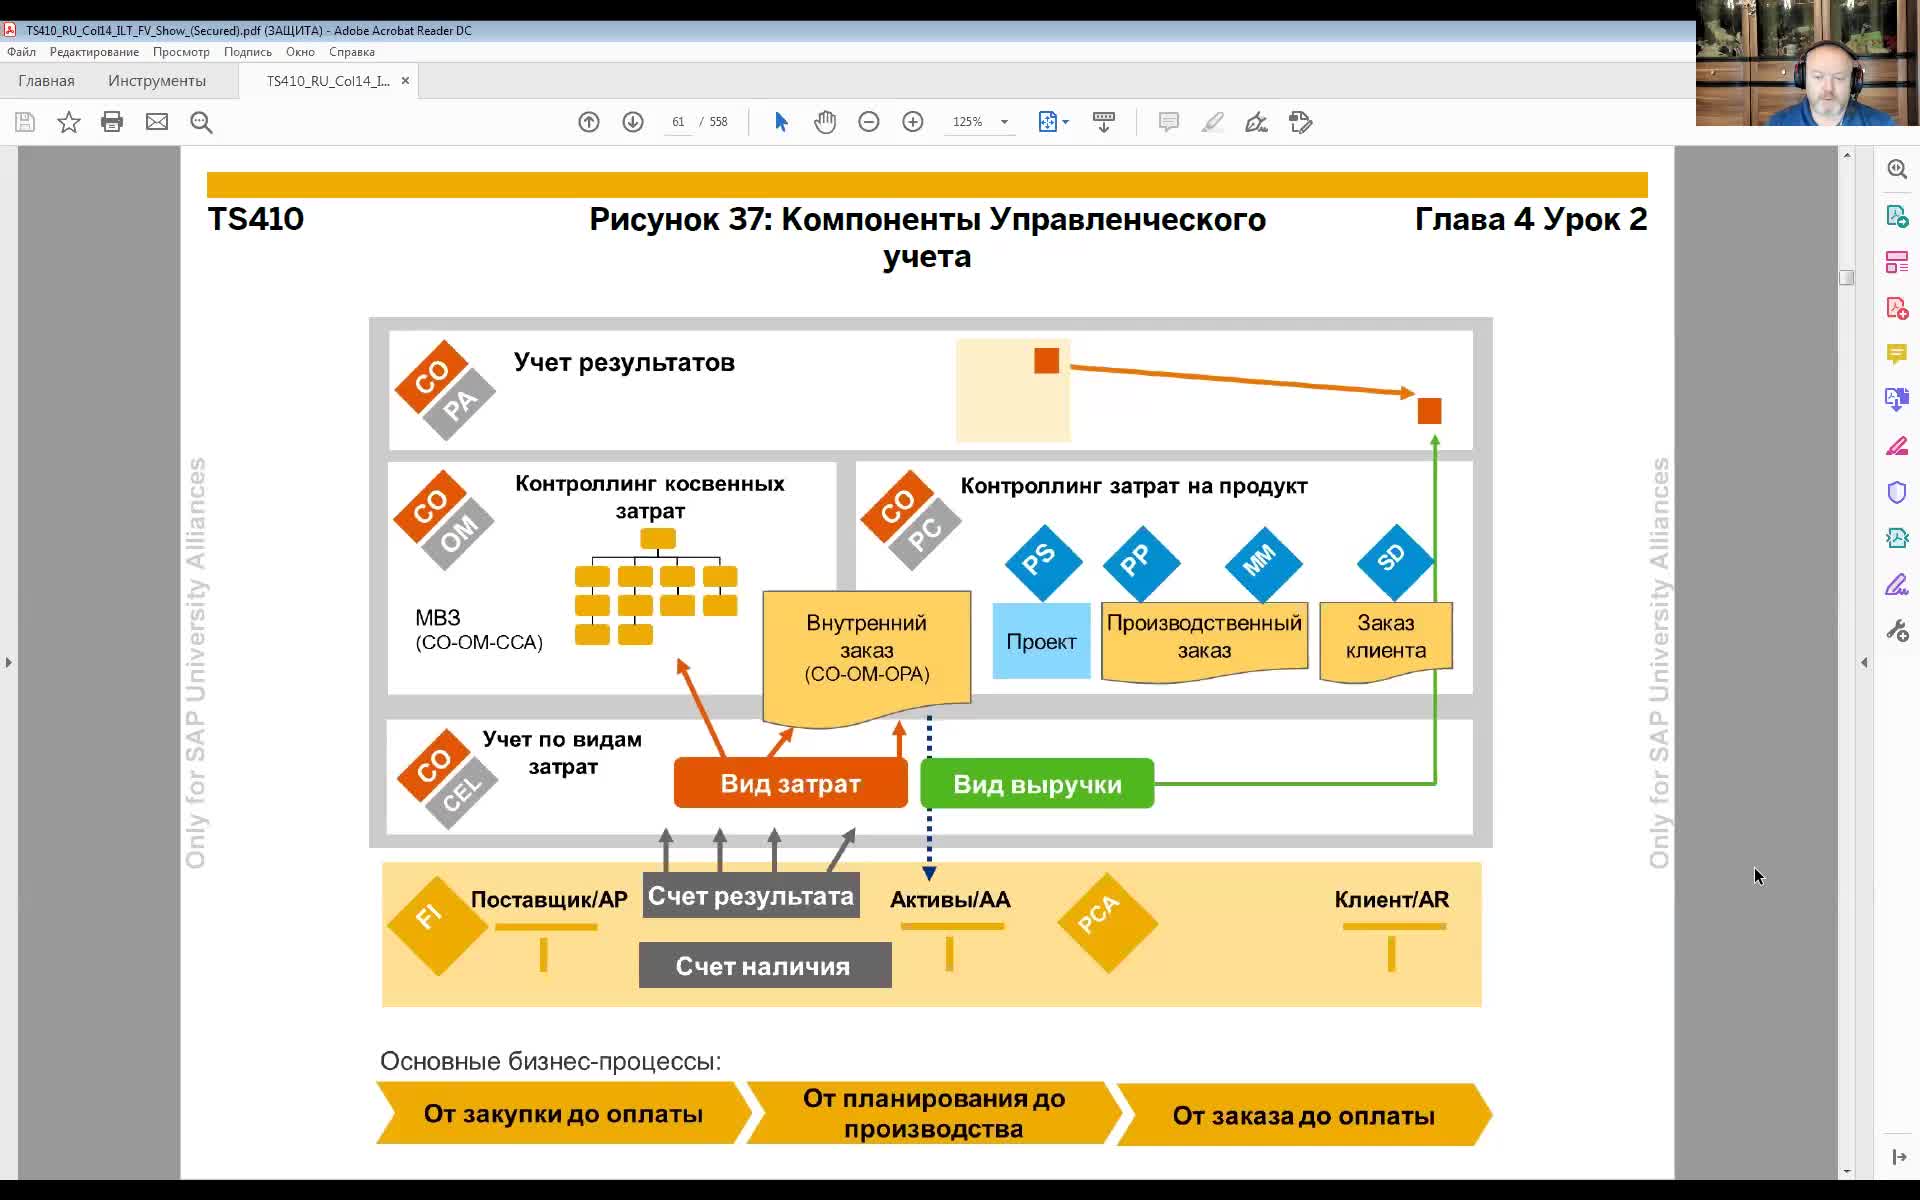1920x1200 pixels.
Task: Zoom in with the plus circle icon
Action: click(913, 122)
